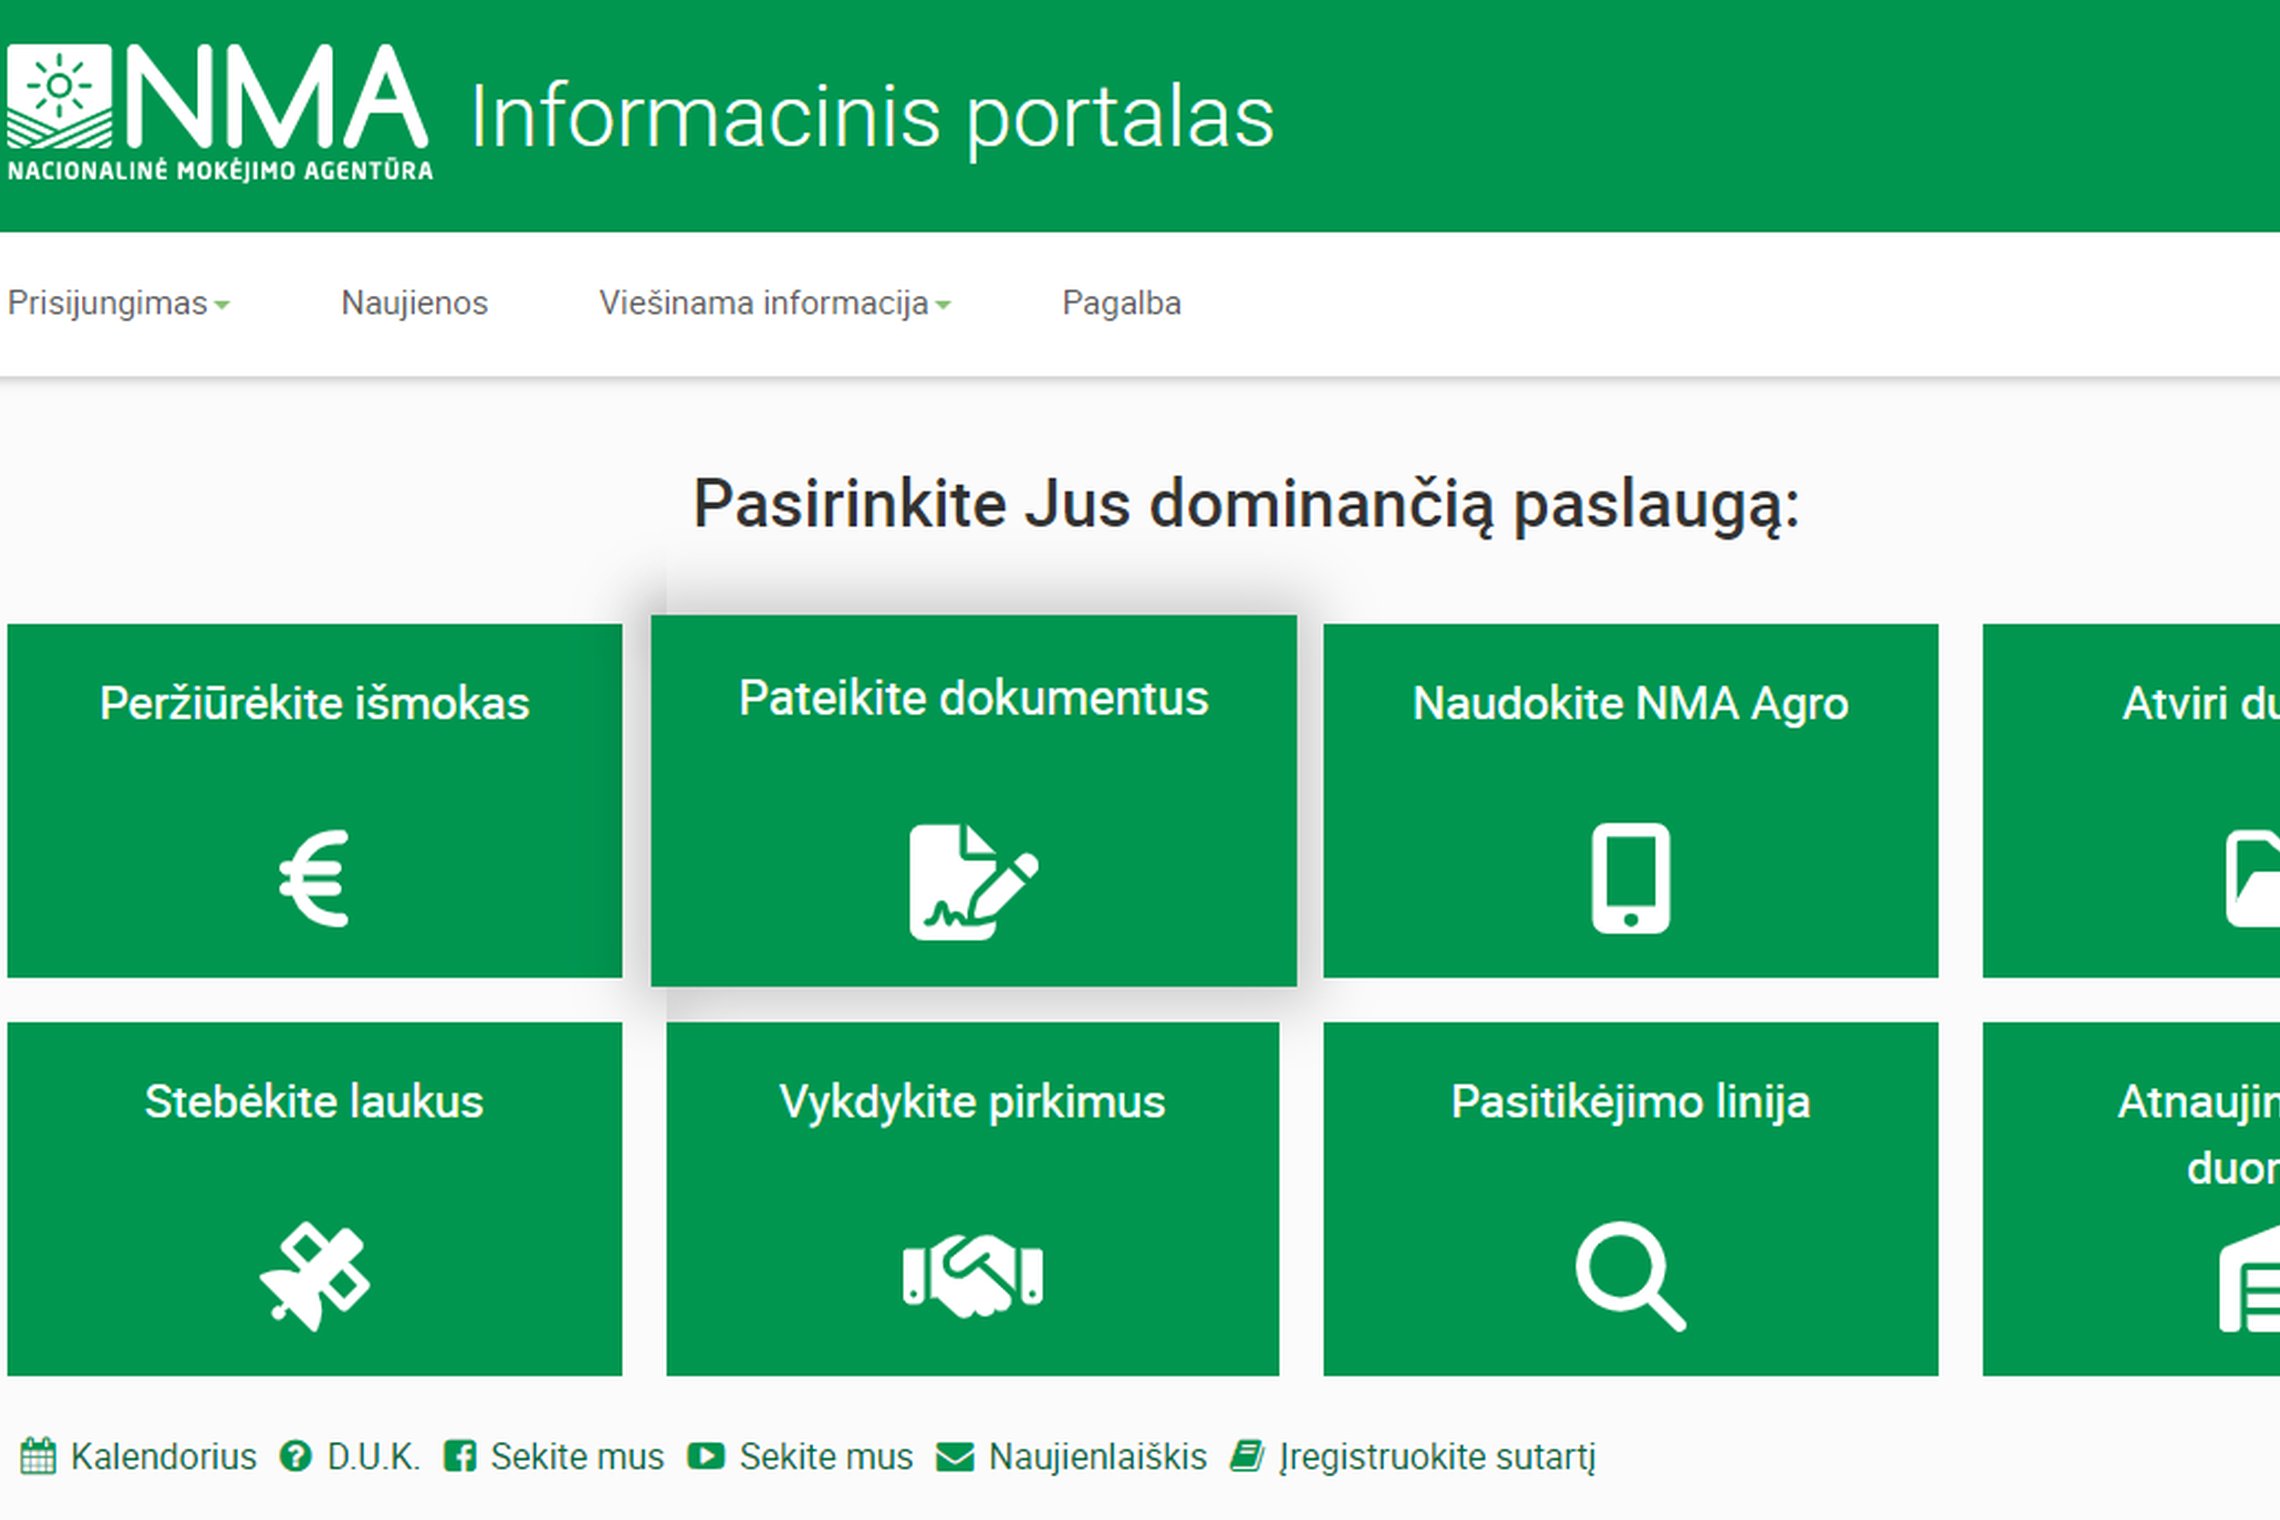Open the Naujienlaiškis link
The width and height of the screenshot is (2280, 1520).
click(x=1072, y=1457)
